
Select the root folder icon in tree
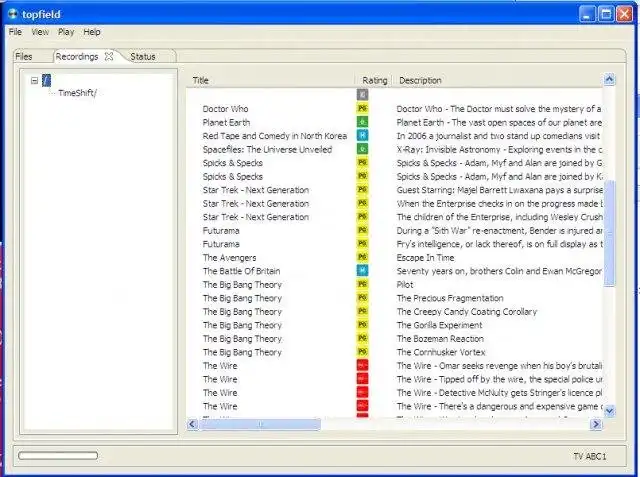[x=47, y=80]
